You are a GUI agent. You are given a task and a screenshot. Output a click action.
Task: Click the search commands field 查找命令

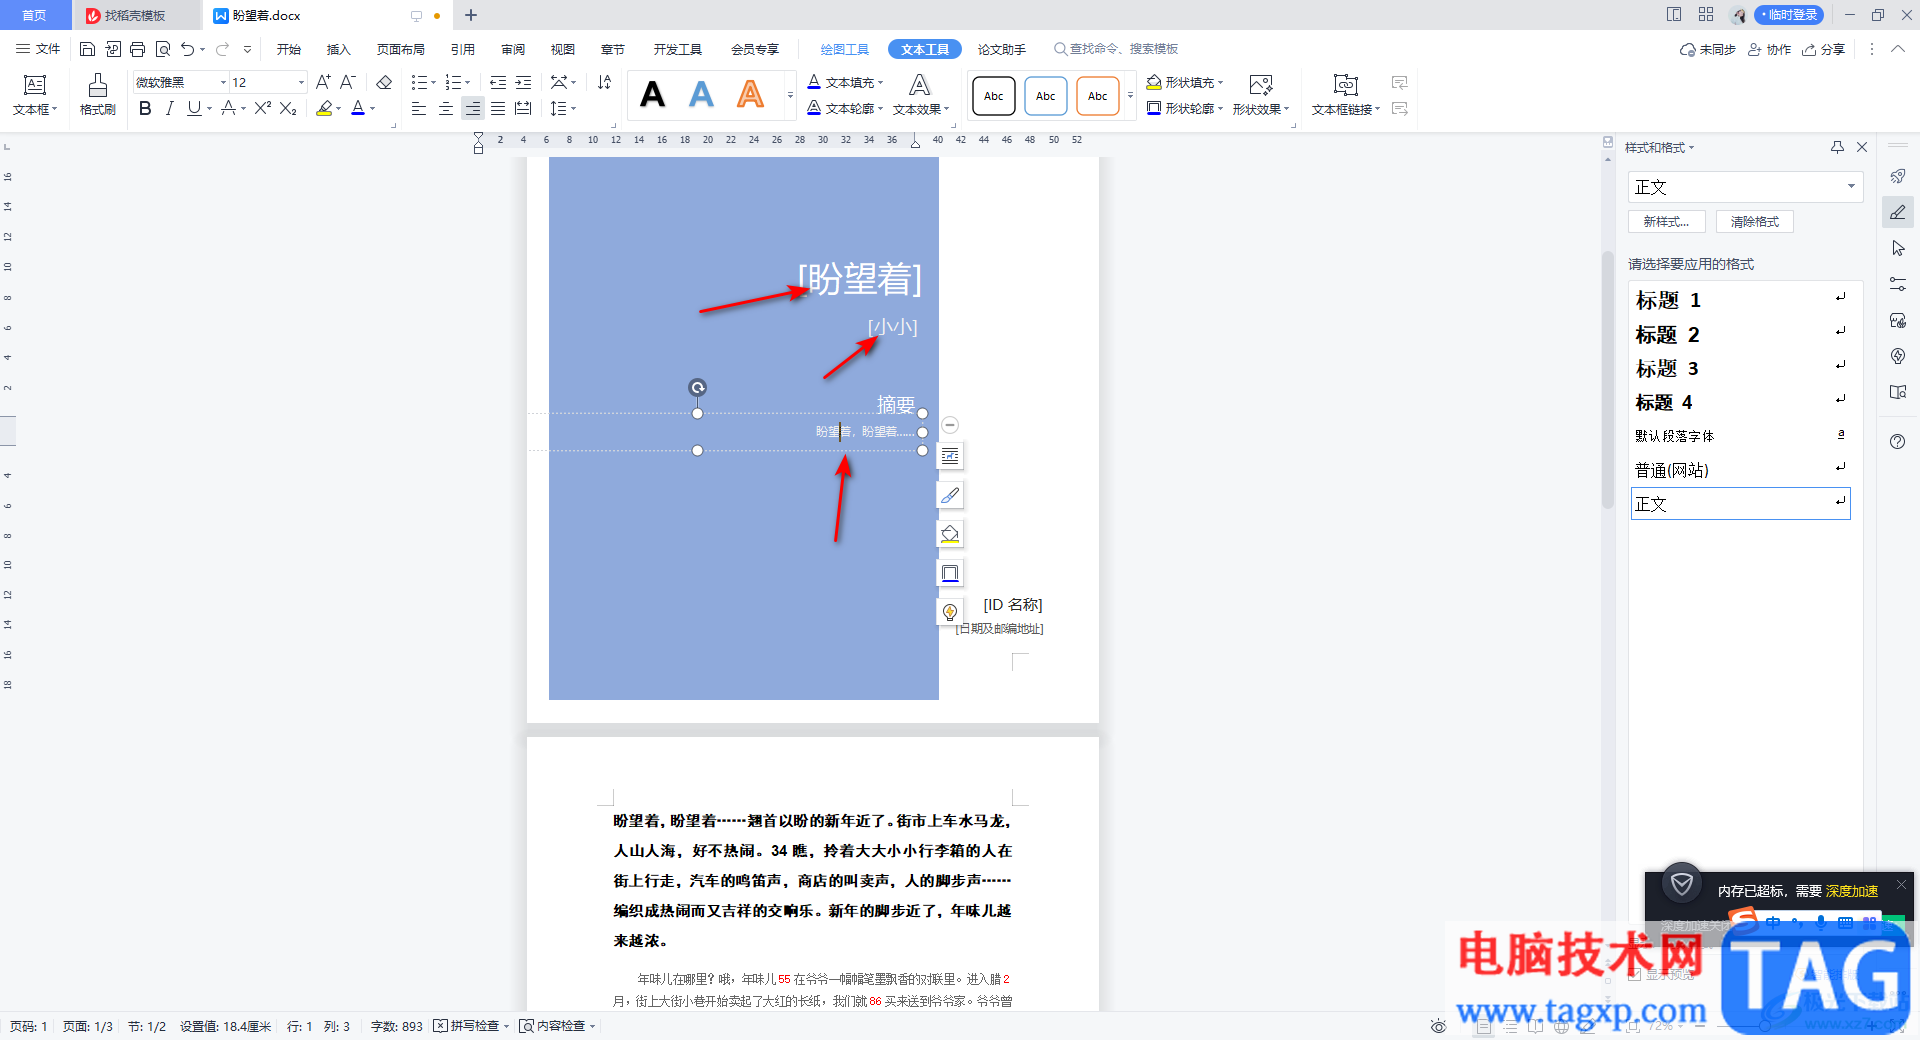(1116, 49)
